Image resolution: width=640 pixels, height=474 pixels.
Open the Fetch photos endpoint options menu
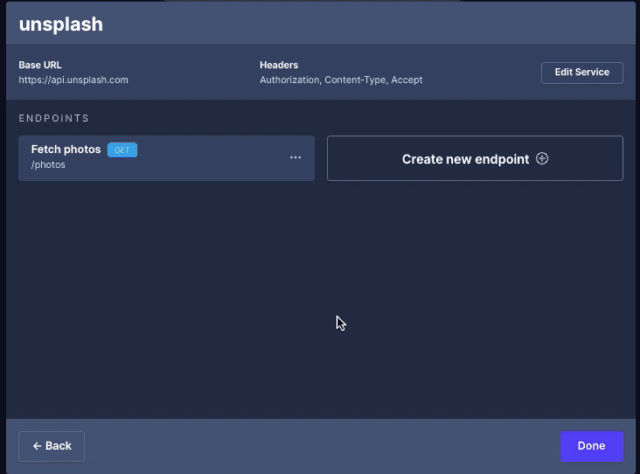tap(295, 158)
